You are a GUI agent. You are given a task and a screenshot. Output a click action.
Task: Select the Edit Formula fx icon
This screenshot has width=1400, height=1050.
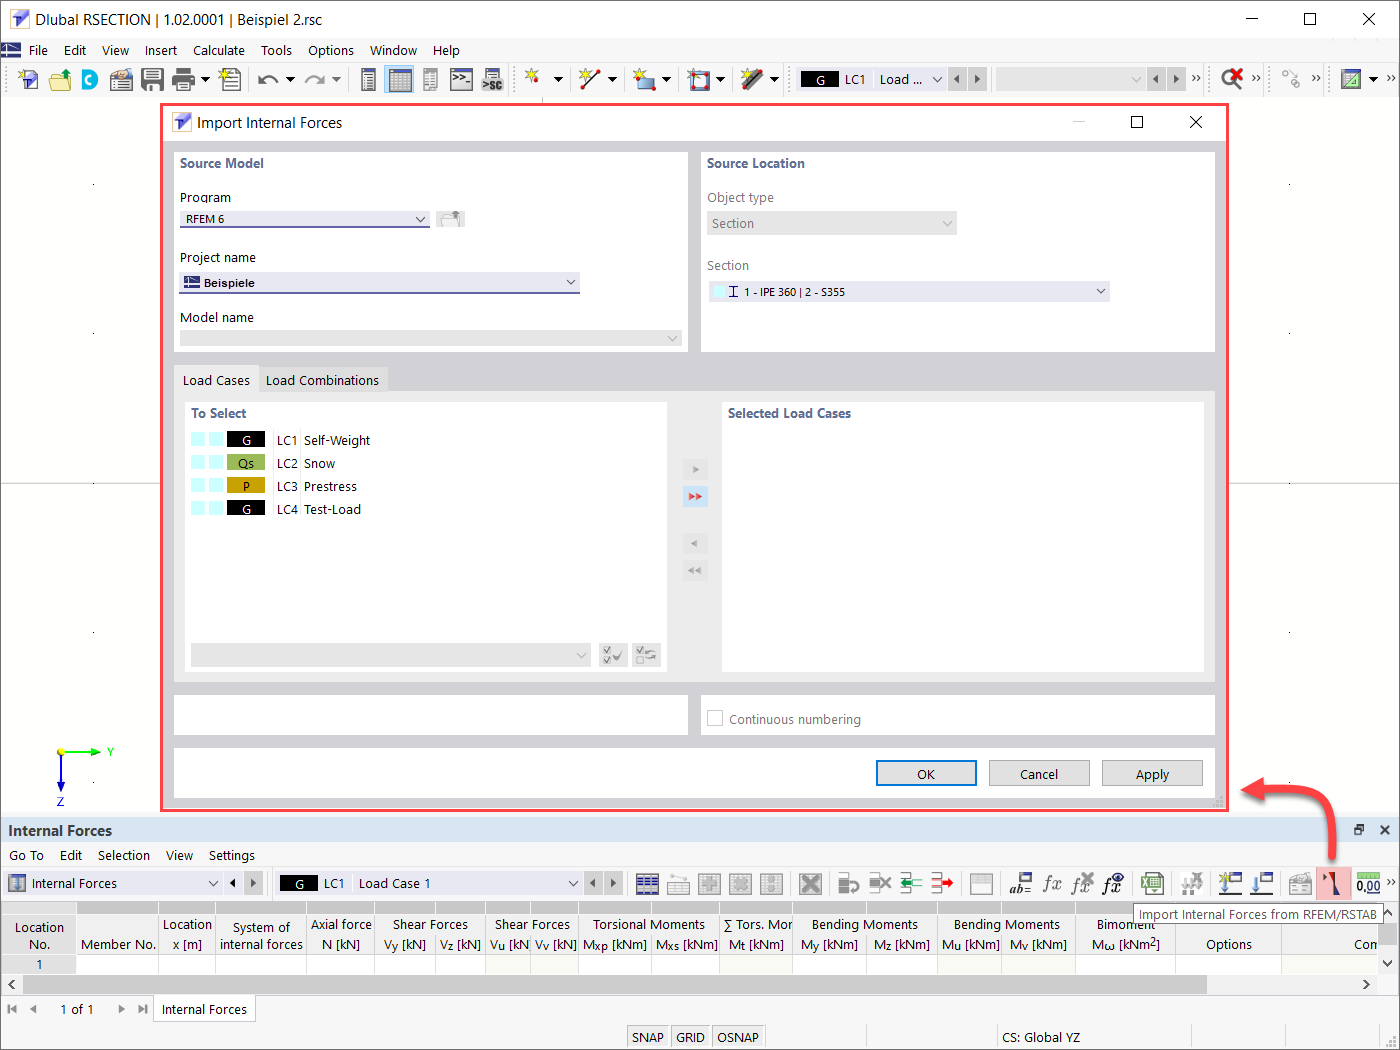[1051, 883]
